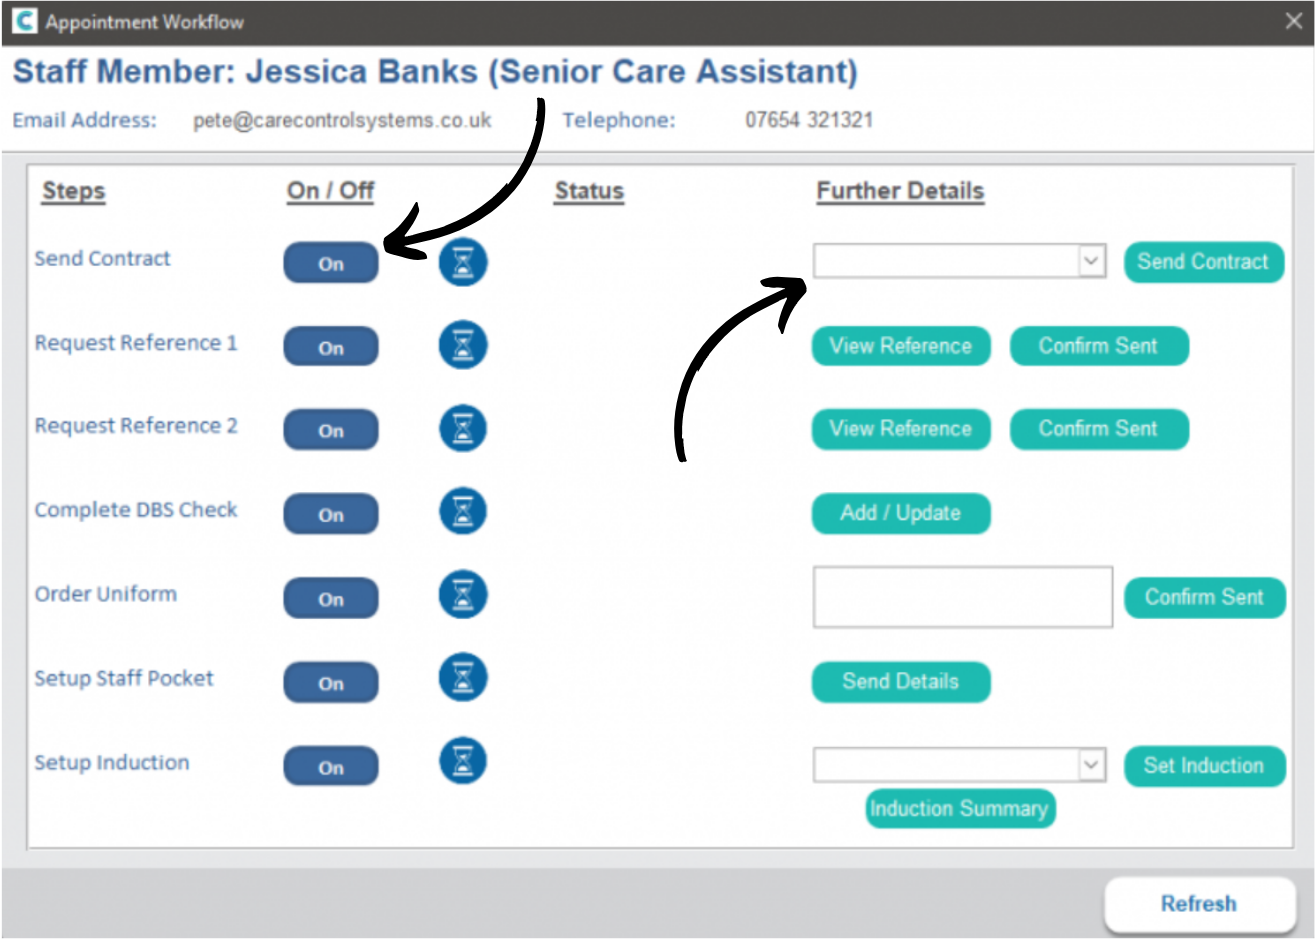Click the Refresh button

[1199, 904]
